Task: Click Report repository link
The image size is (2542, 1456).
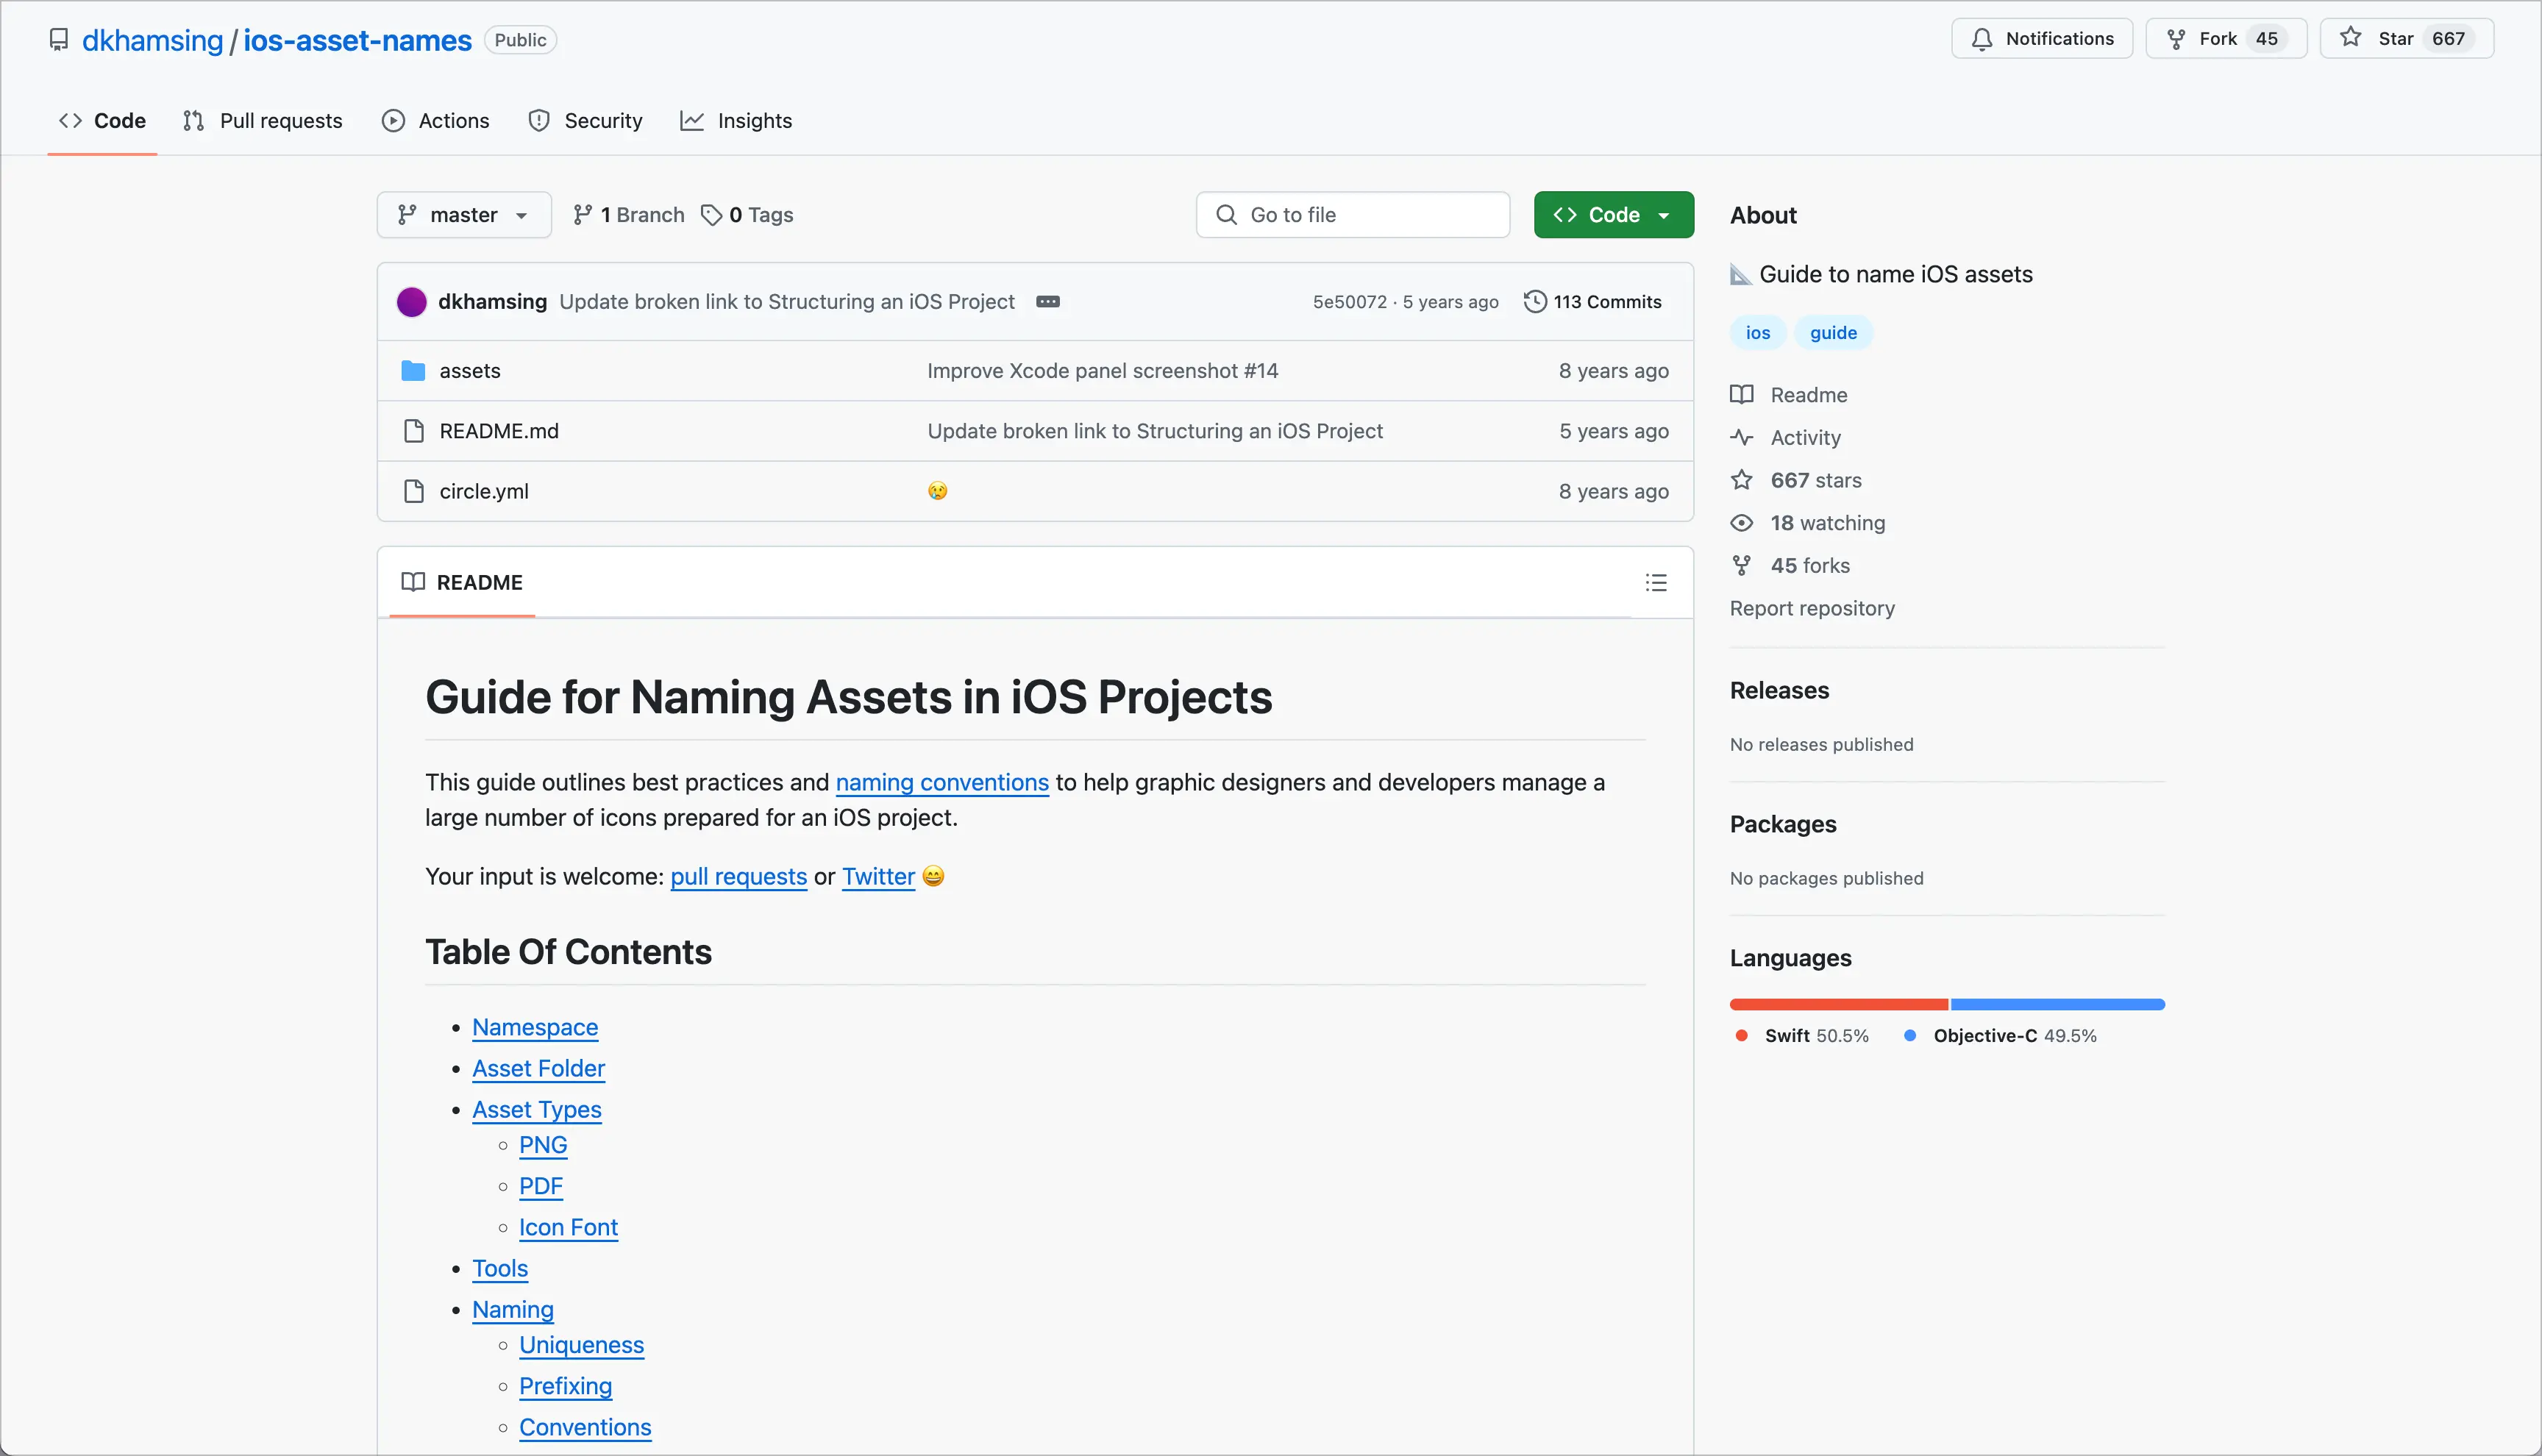Action: point(1812,608)
